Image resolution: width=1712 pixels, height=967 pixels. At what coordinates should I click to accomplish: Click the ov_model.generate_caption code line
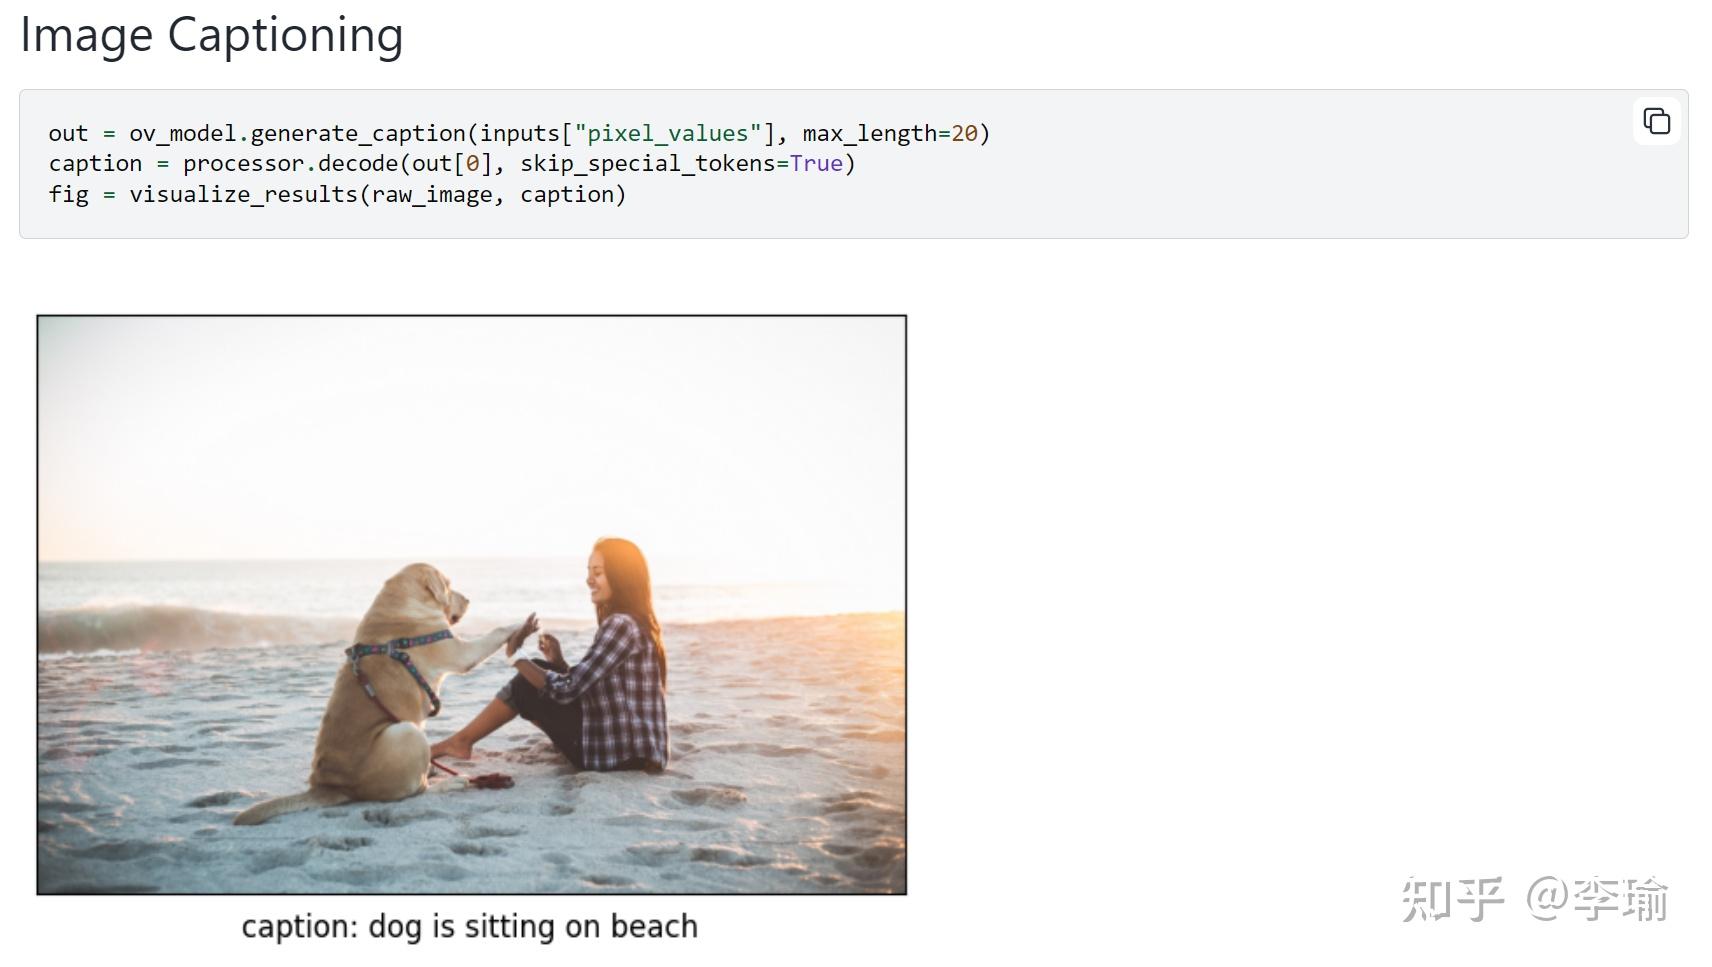pos(518,133)
